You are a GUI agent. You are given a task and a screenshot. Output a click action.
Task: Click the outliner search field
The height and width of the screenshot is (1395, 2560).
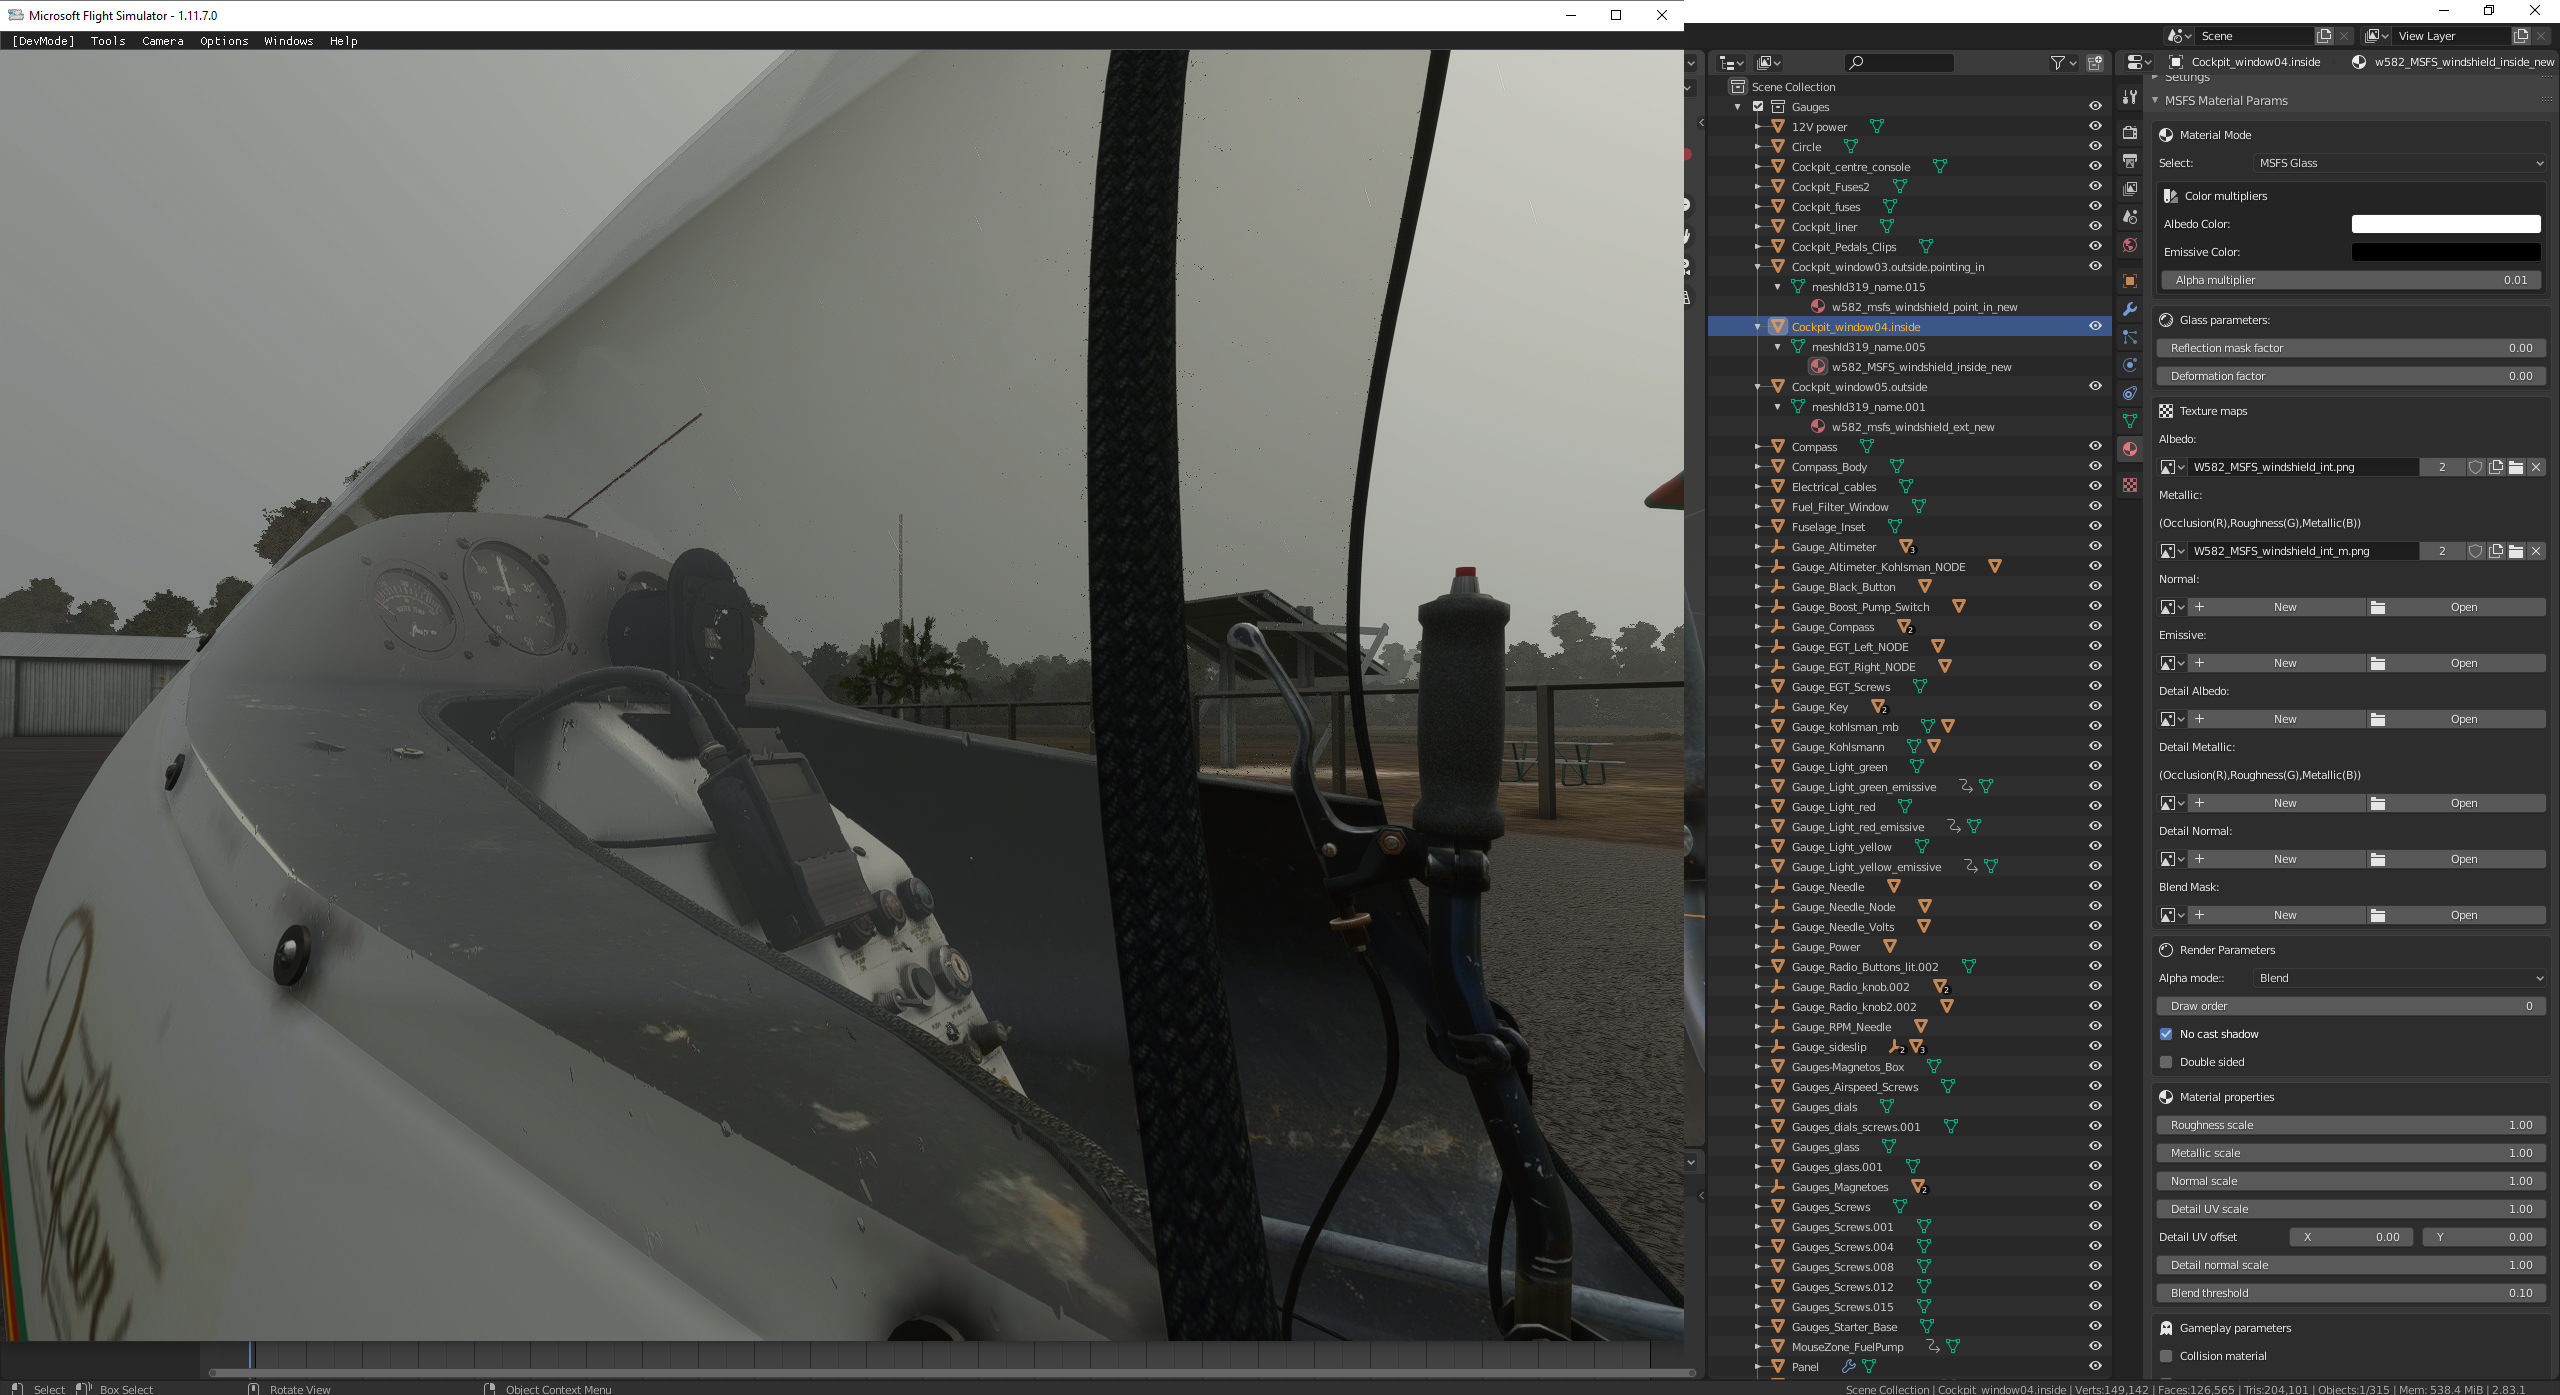1899,62
